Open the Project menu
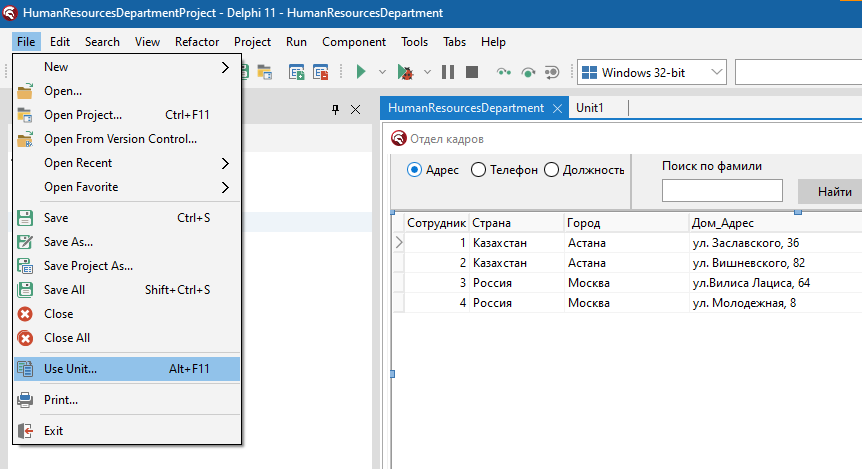The height and width of the screenshot is (469, 862). click(252, 42)
